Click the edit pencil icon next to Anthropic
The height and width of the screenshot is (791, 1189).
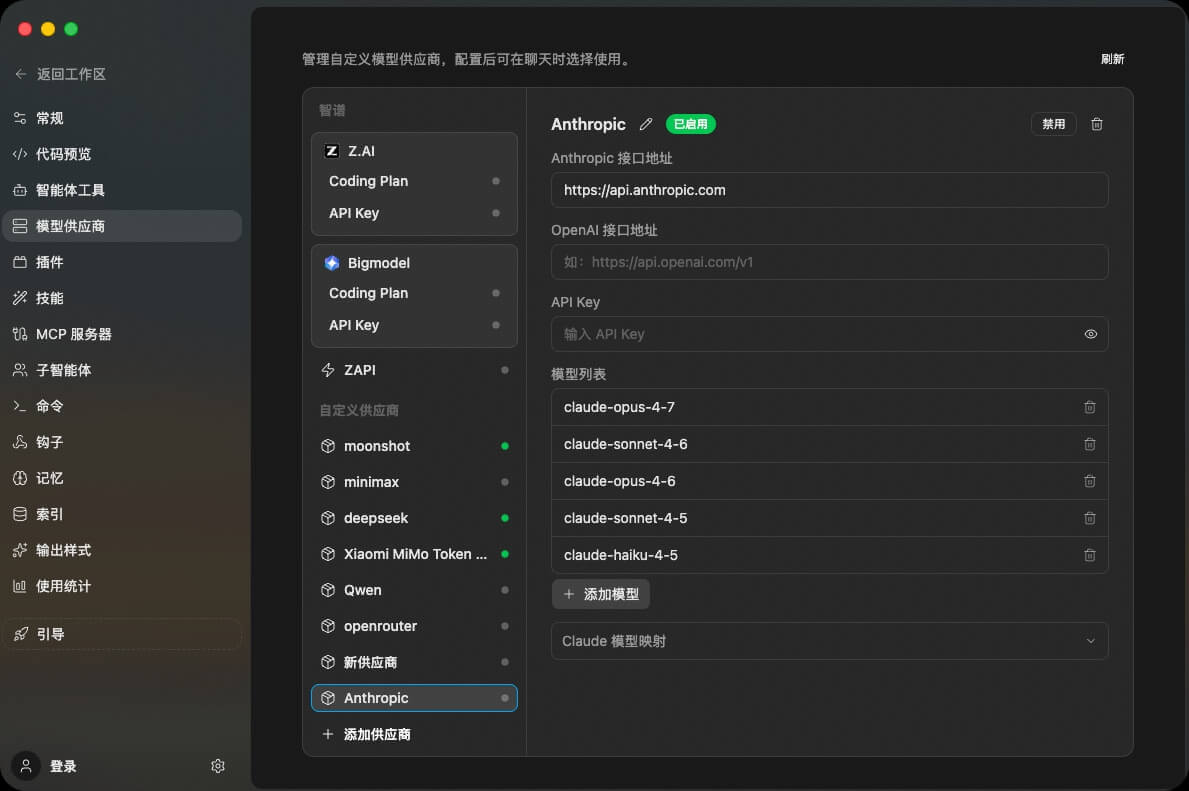[645, 124]
